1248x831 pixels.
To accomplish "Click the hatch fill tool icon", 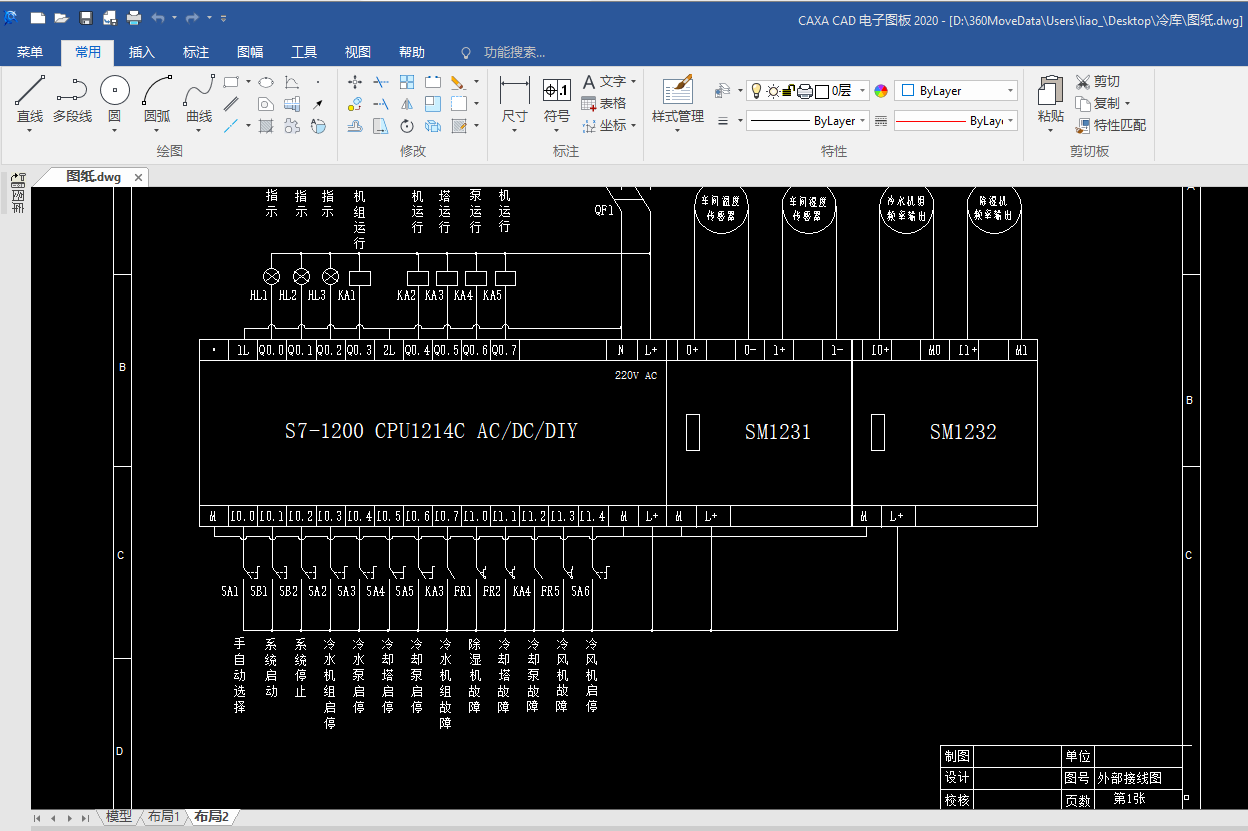I will pos(266,126).
